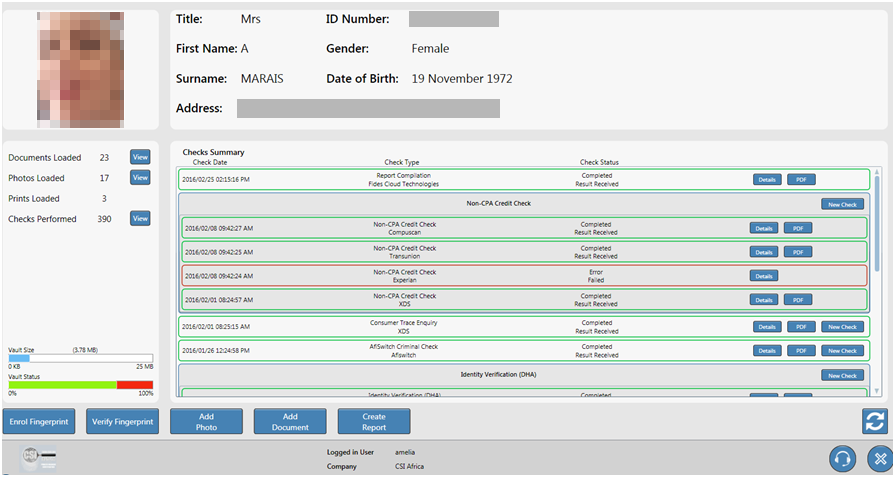The height and width of the screenshot is (477, 895).
Task: Click the checks list scrollbar up arrow
Action: coord(877,172)
